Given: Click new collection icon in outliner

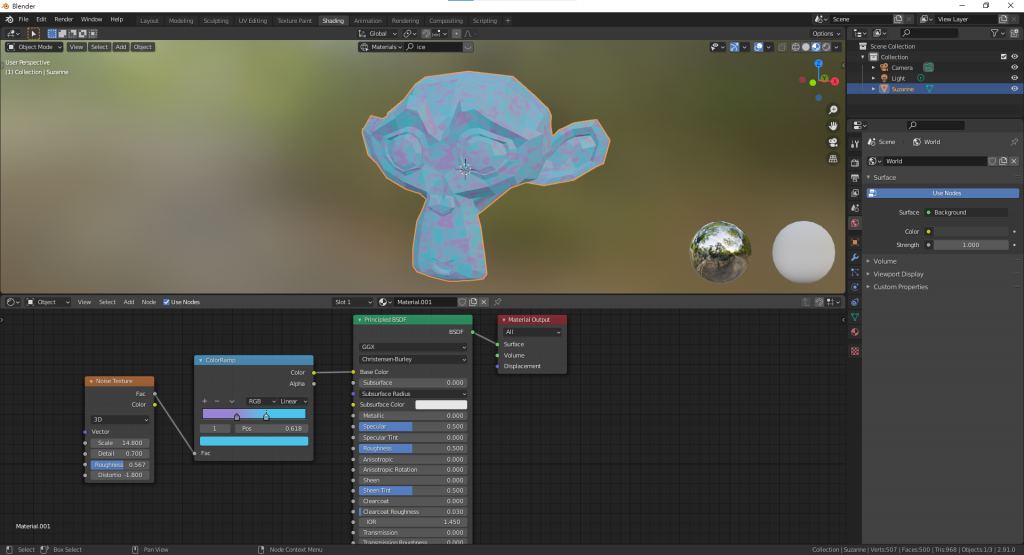Looking at the screenshot, I should 1014,33.
